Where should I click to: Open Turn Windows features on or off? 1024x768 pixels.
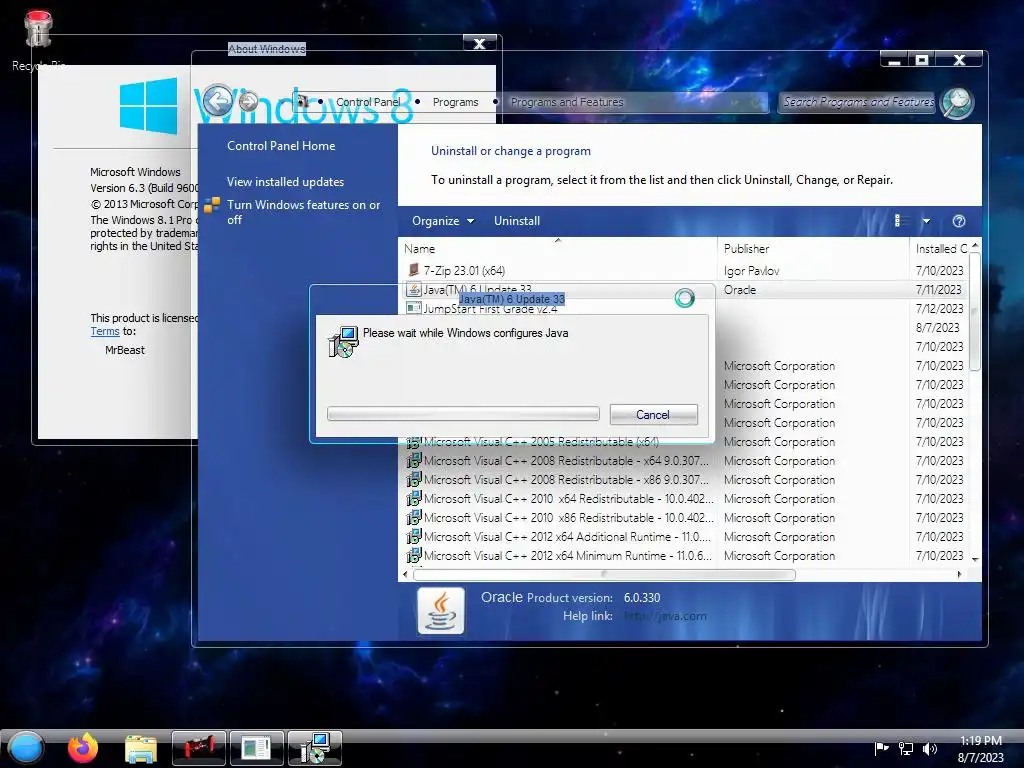(x=304, y=212)
